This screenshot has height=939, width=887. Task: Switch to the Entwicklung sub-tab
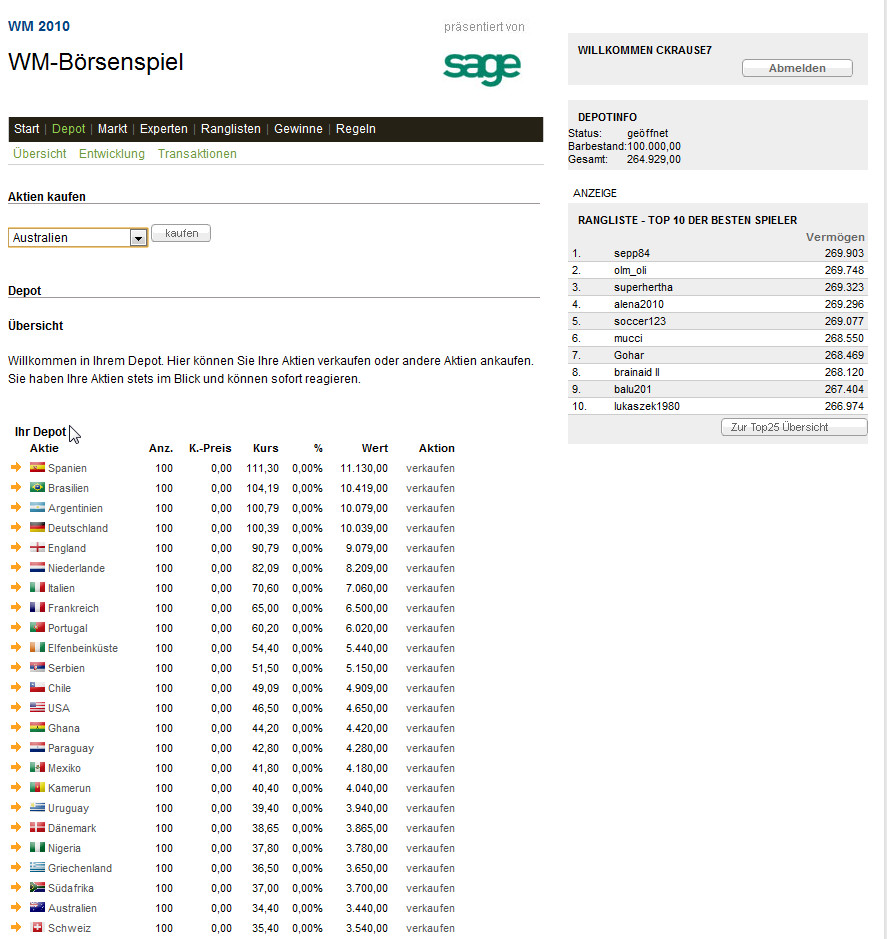[112, 154]
